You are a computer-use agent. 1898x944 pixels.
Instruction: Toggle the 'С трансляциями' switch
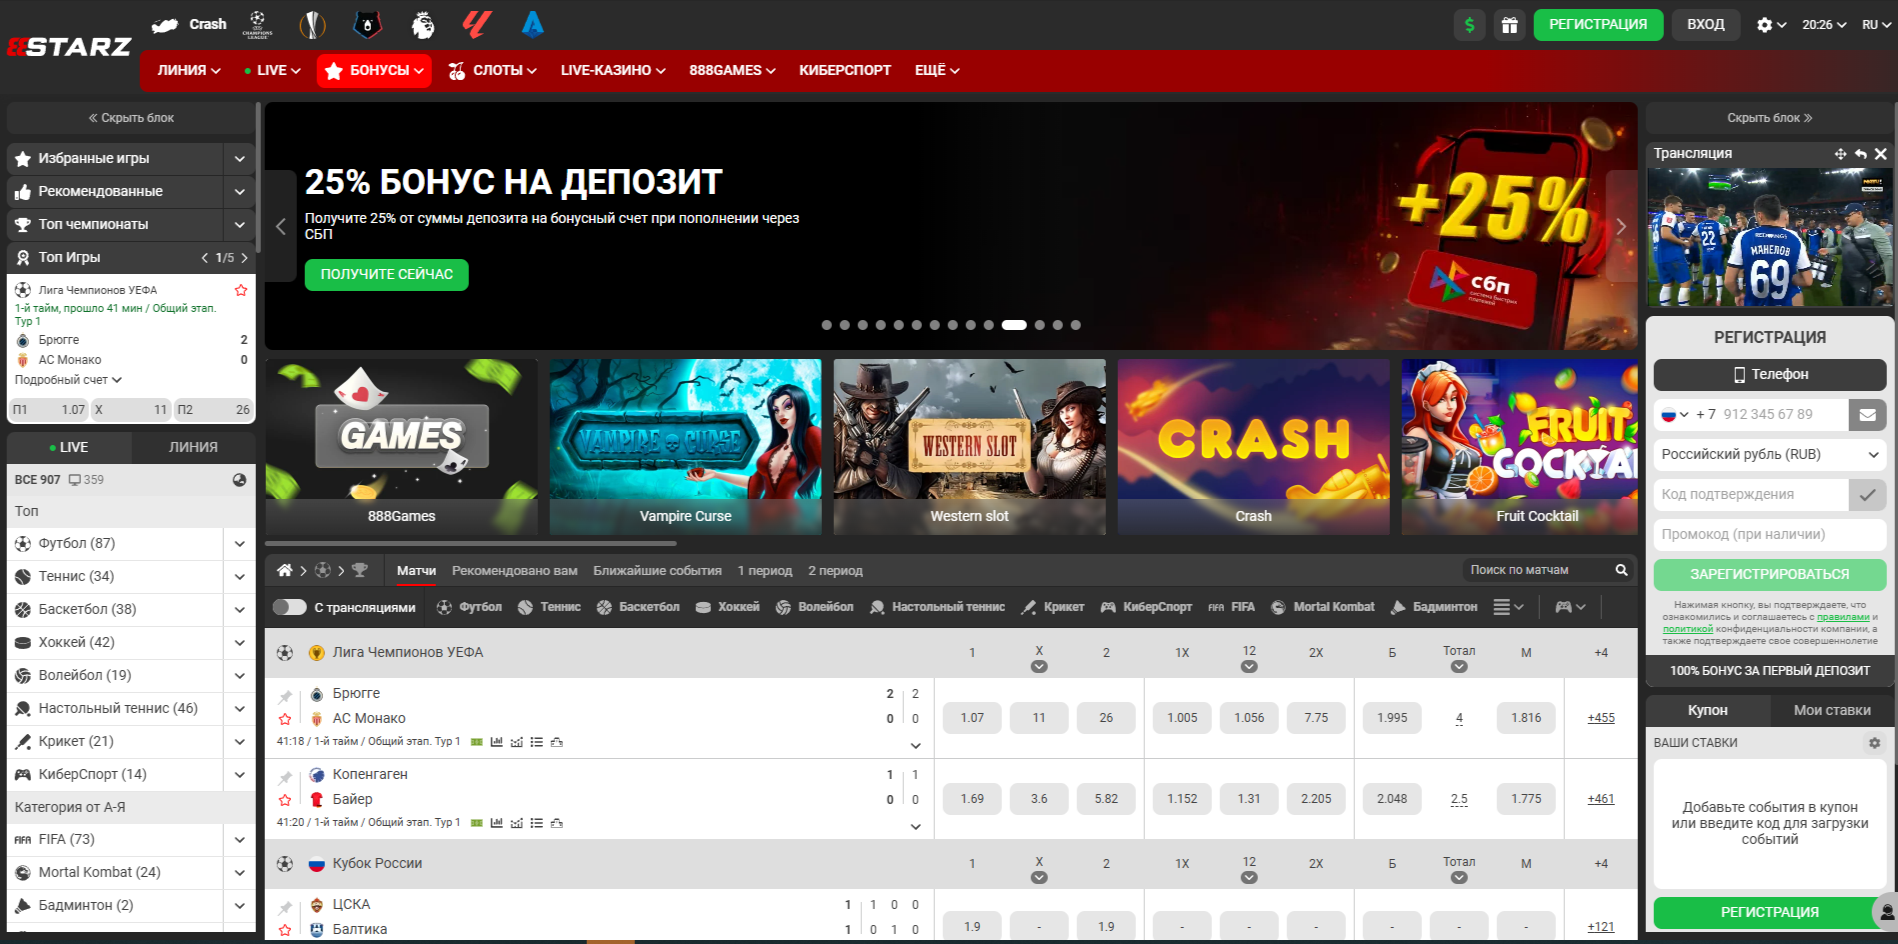tap(290, 607)
